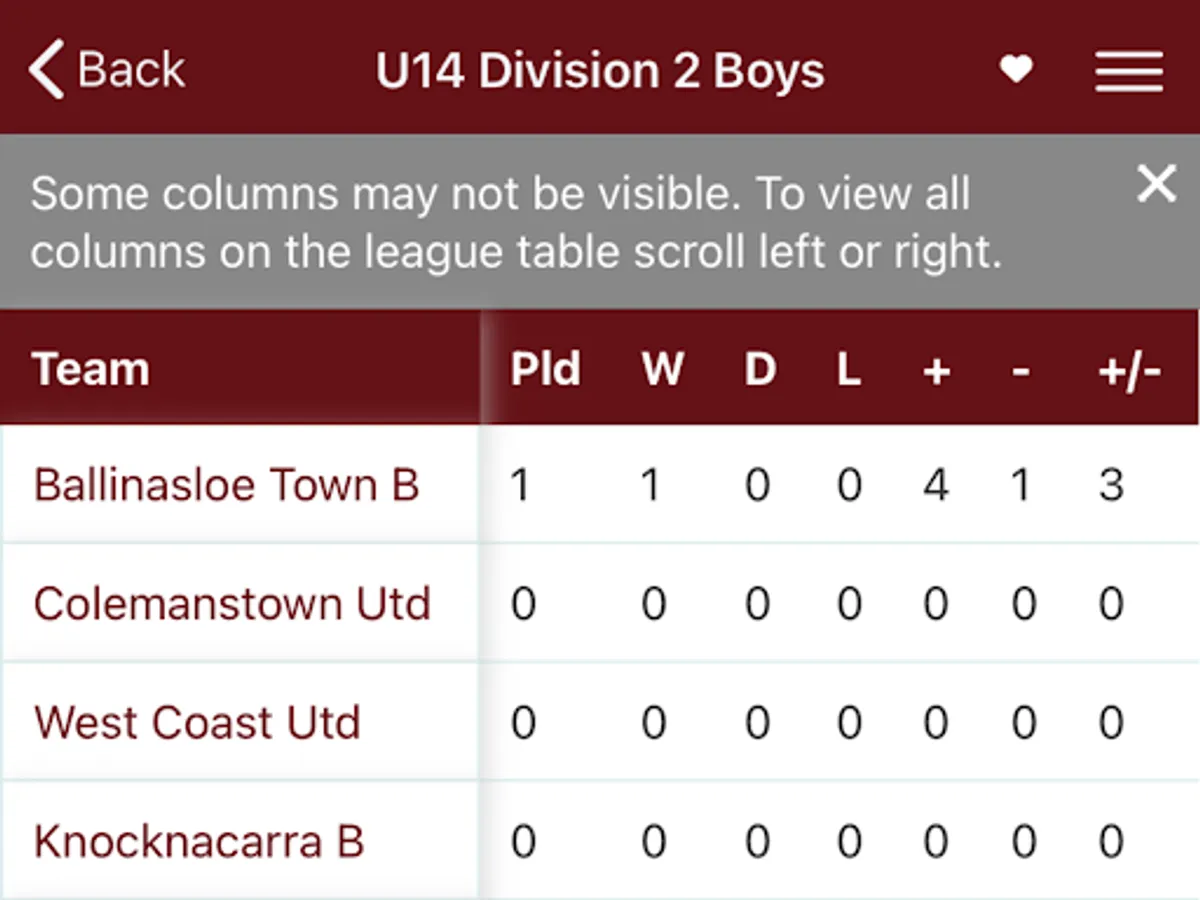Click the W column header
1200x900 pixels.
click(662, 369)
